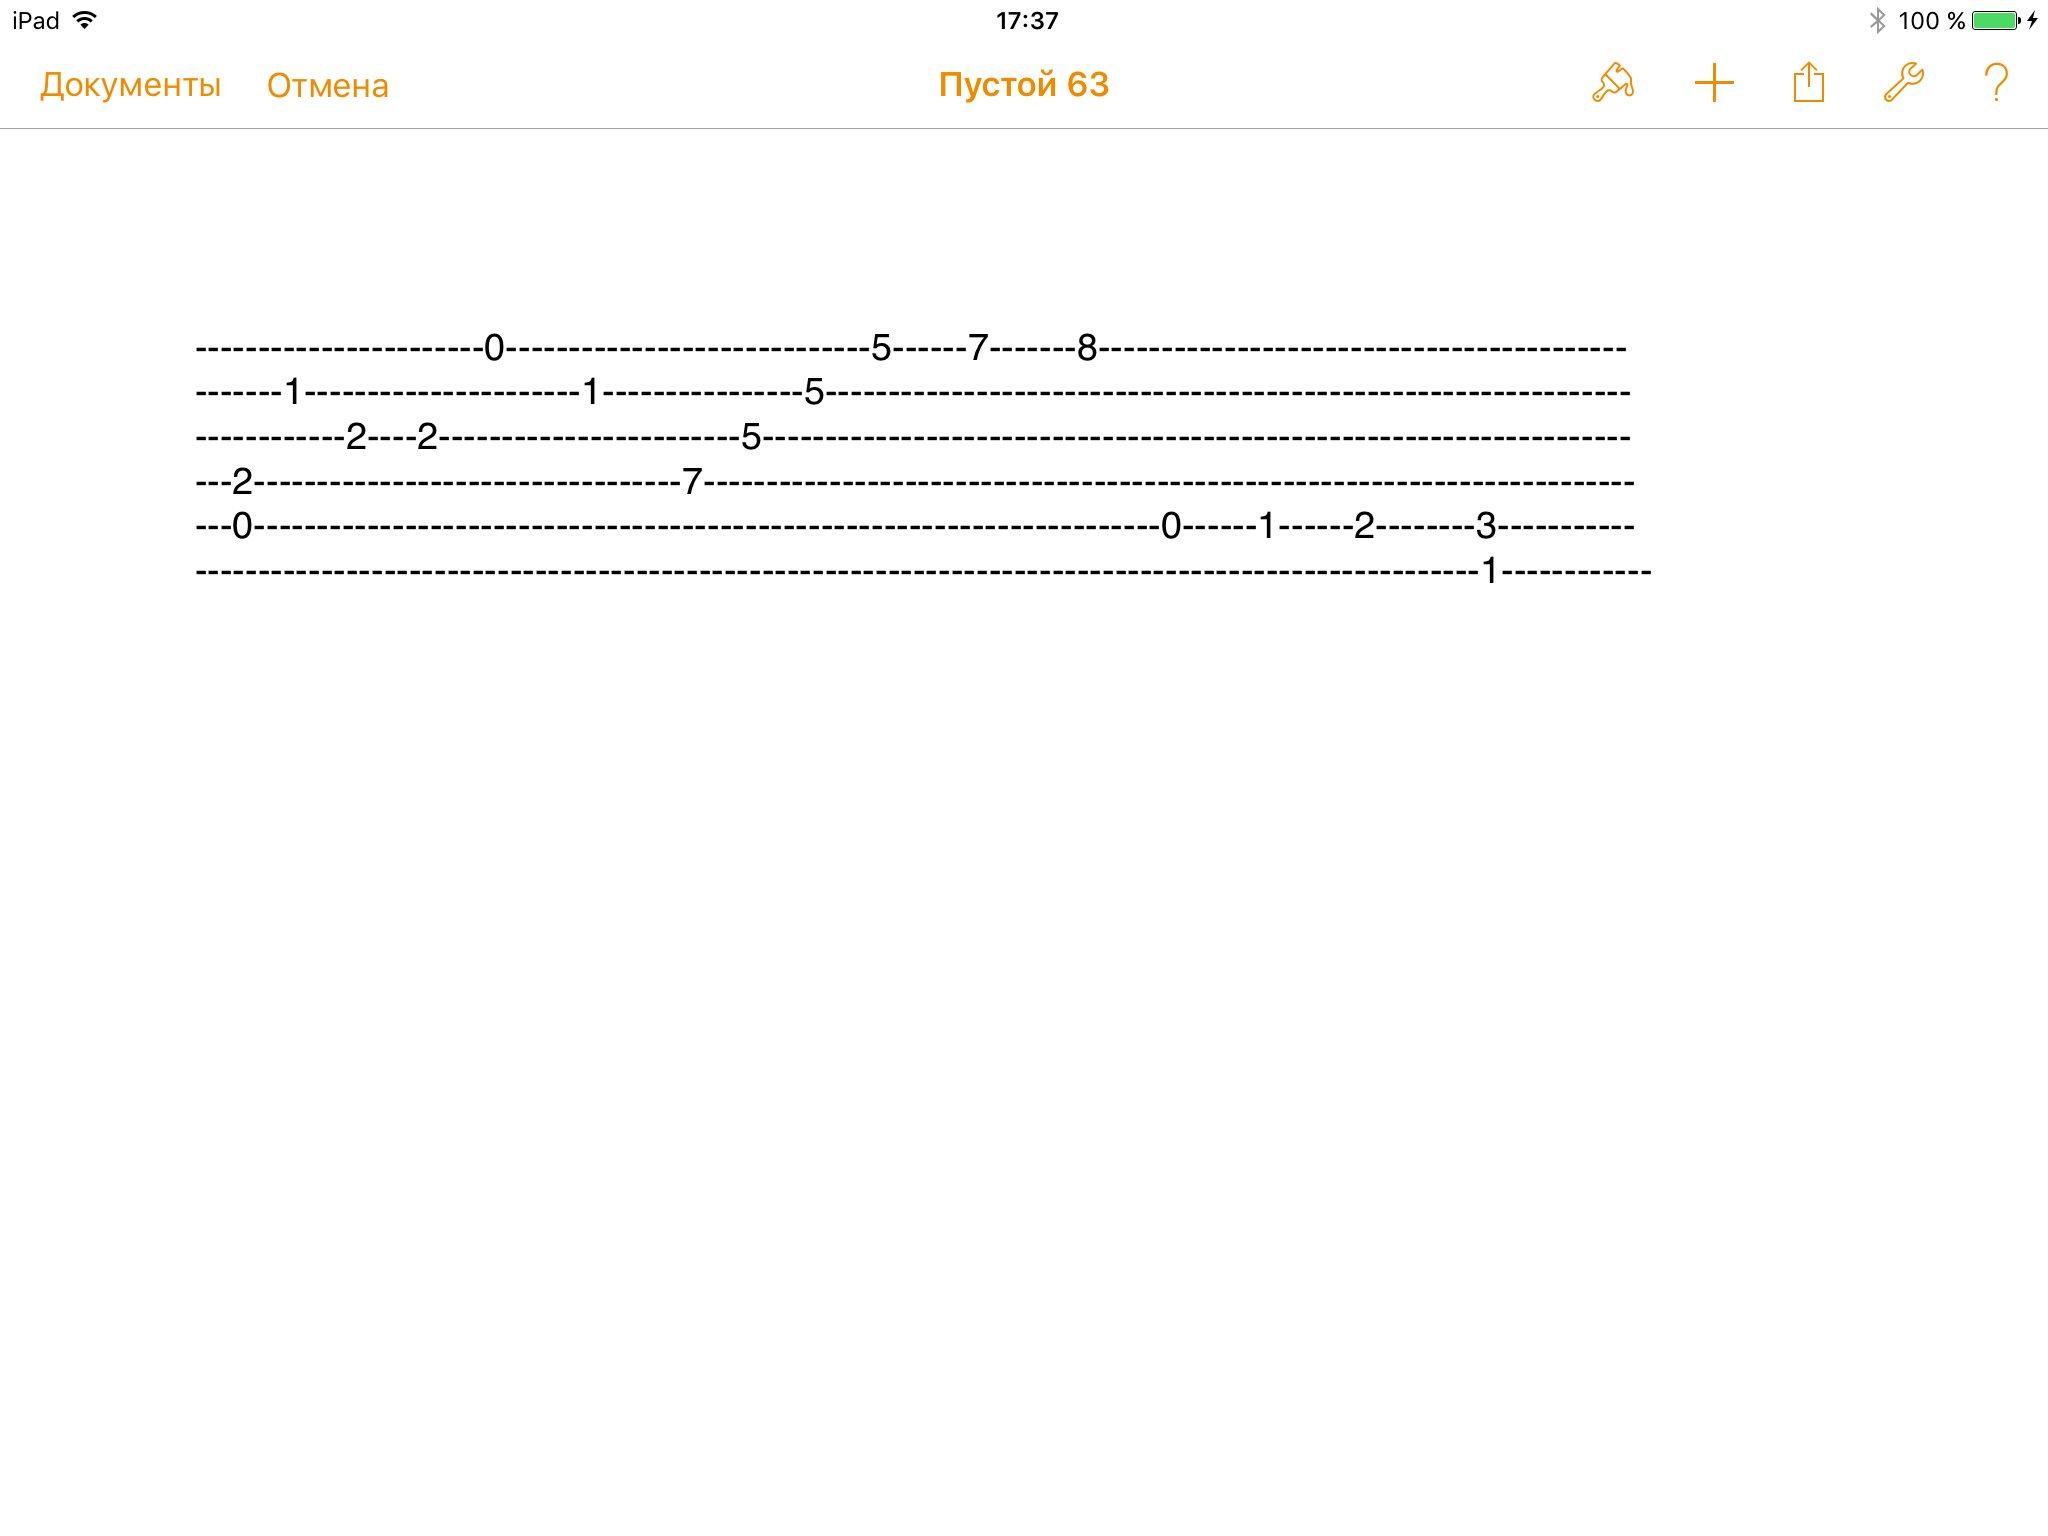Viewport: 2048px width, 1536px height.
Task: Place cursor at first 0 on top line
Action: point(494,348)
